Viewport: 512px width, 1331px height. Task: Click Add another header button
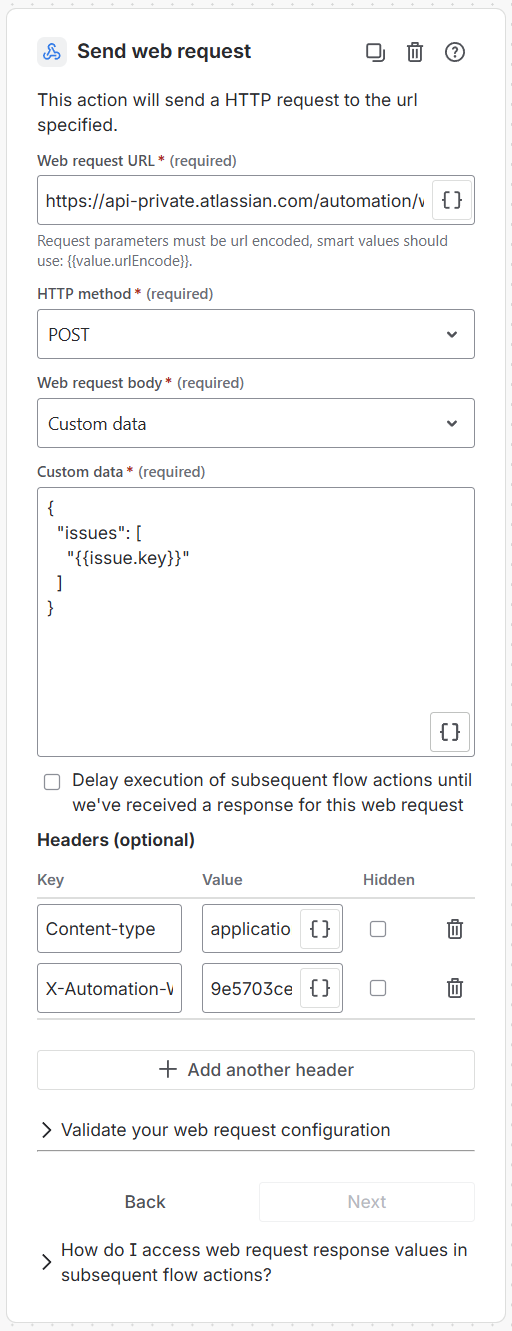(x=256, y=1070)
